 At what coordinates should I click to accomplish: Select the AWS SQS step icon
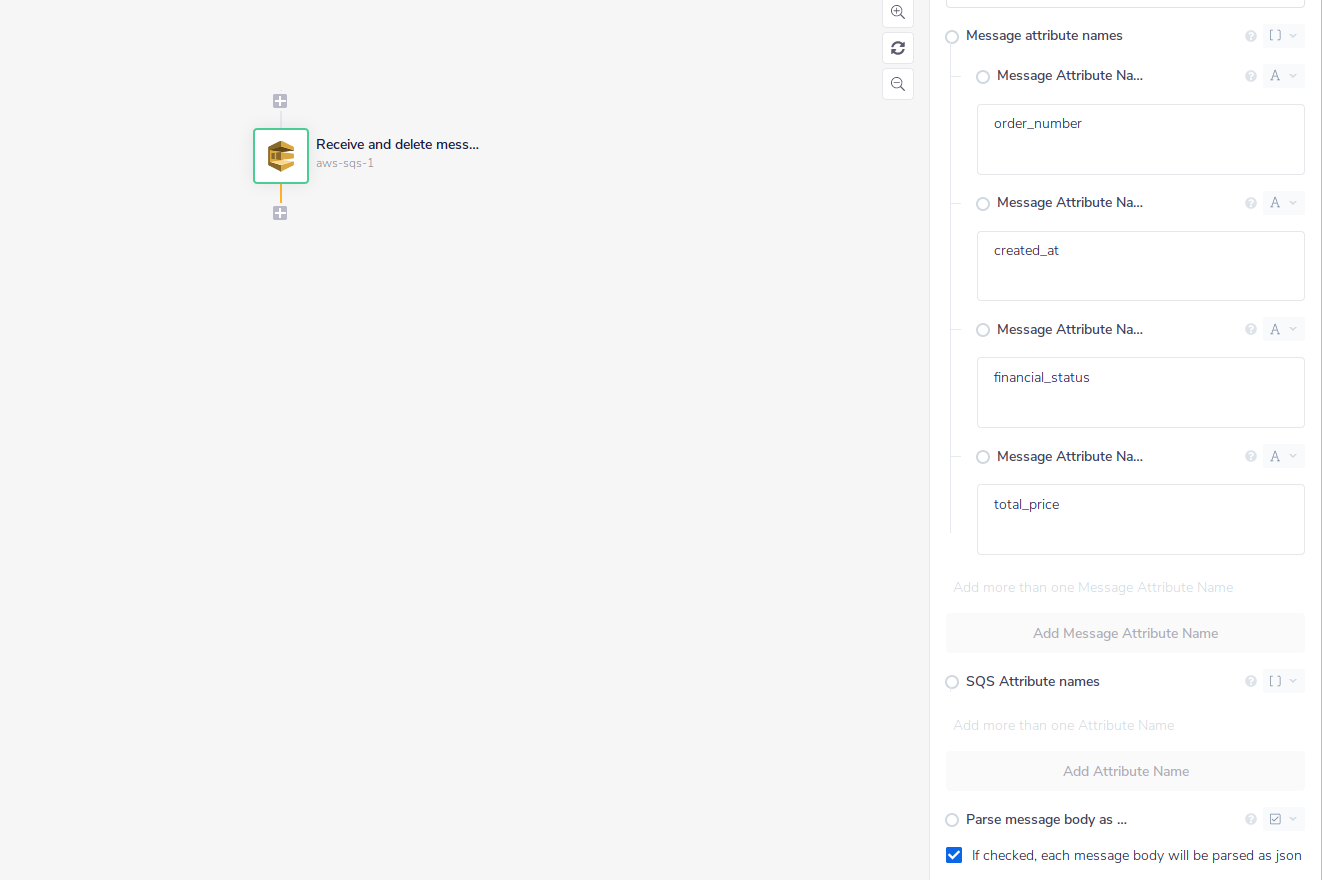point(281,156)
